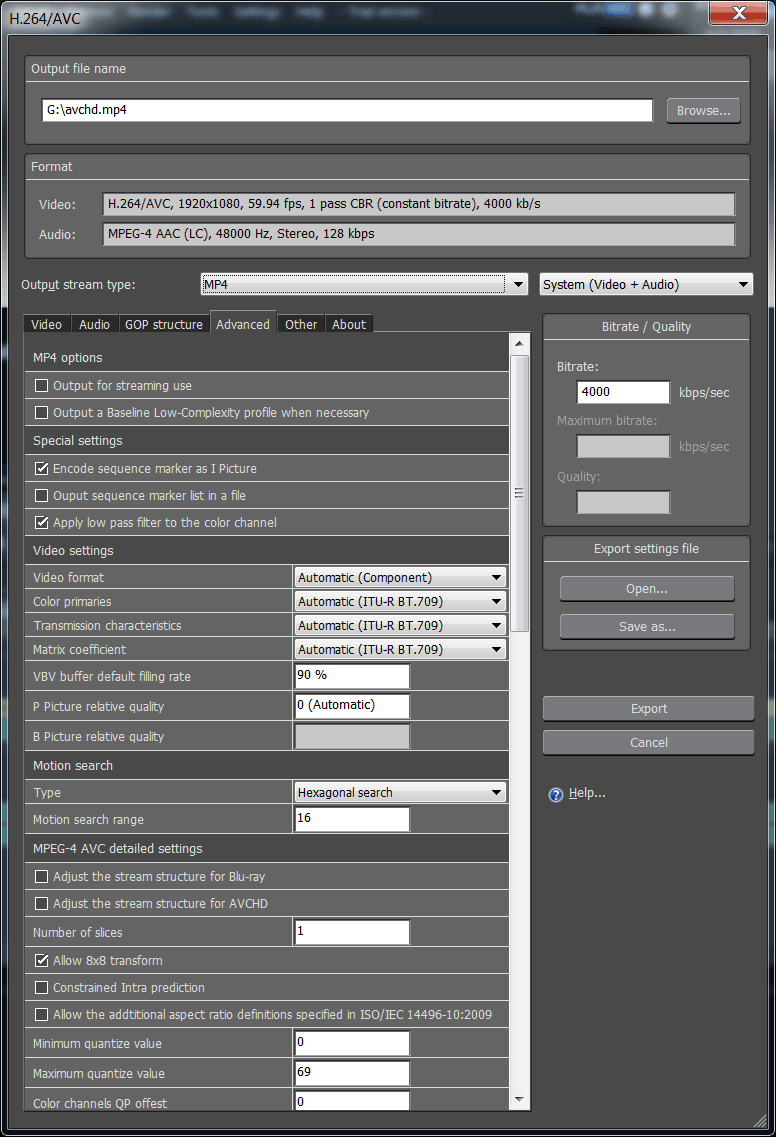Click the P Picture relative quality field
The width and height of the screenshot is (776, 1137).
point(352,706)
